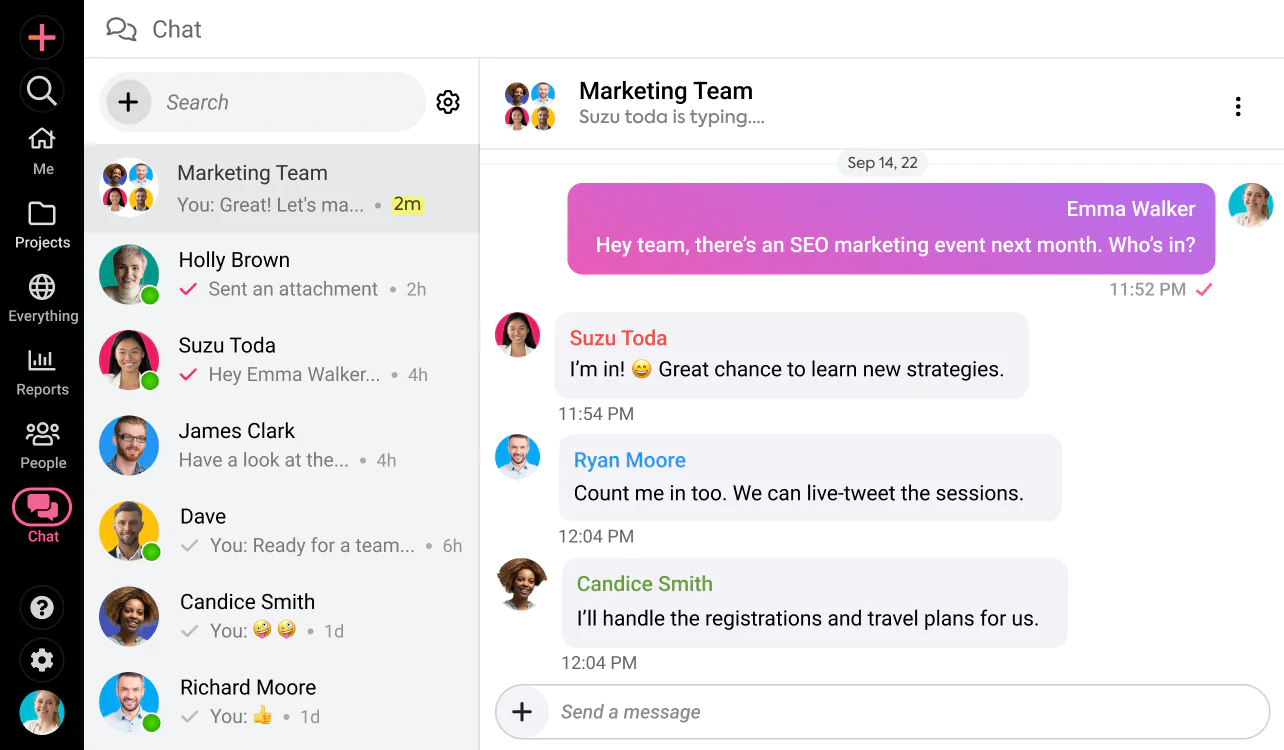Viewport: 1284px width, 750px height.
Task: Open Holly Brown's chat
Action: tap(282, 273)
